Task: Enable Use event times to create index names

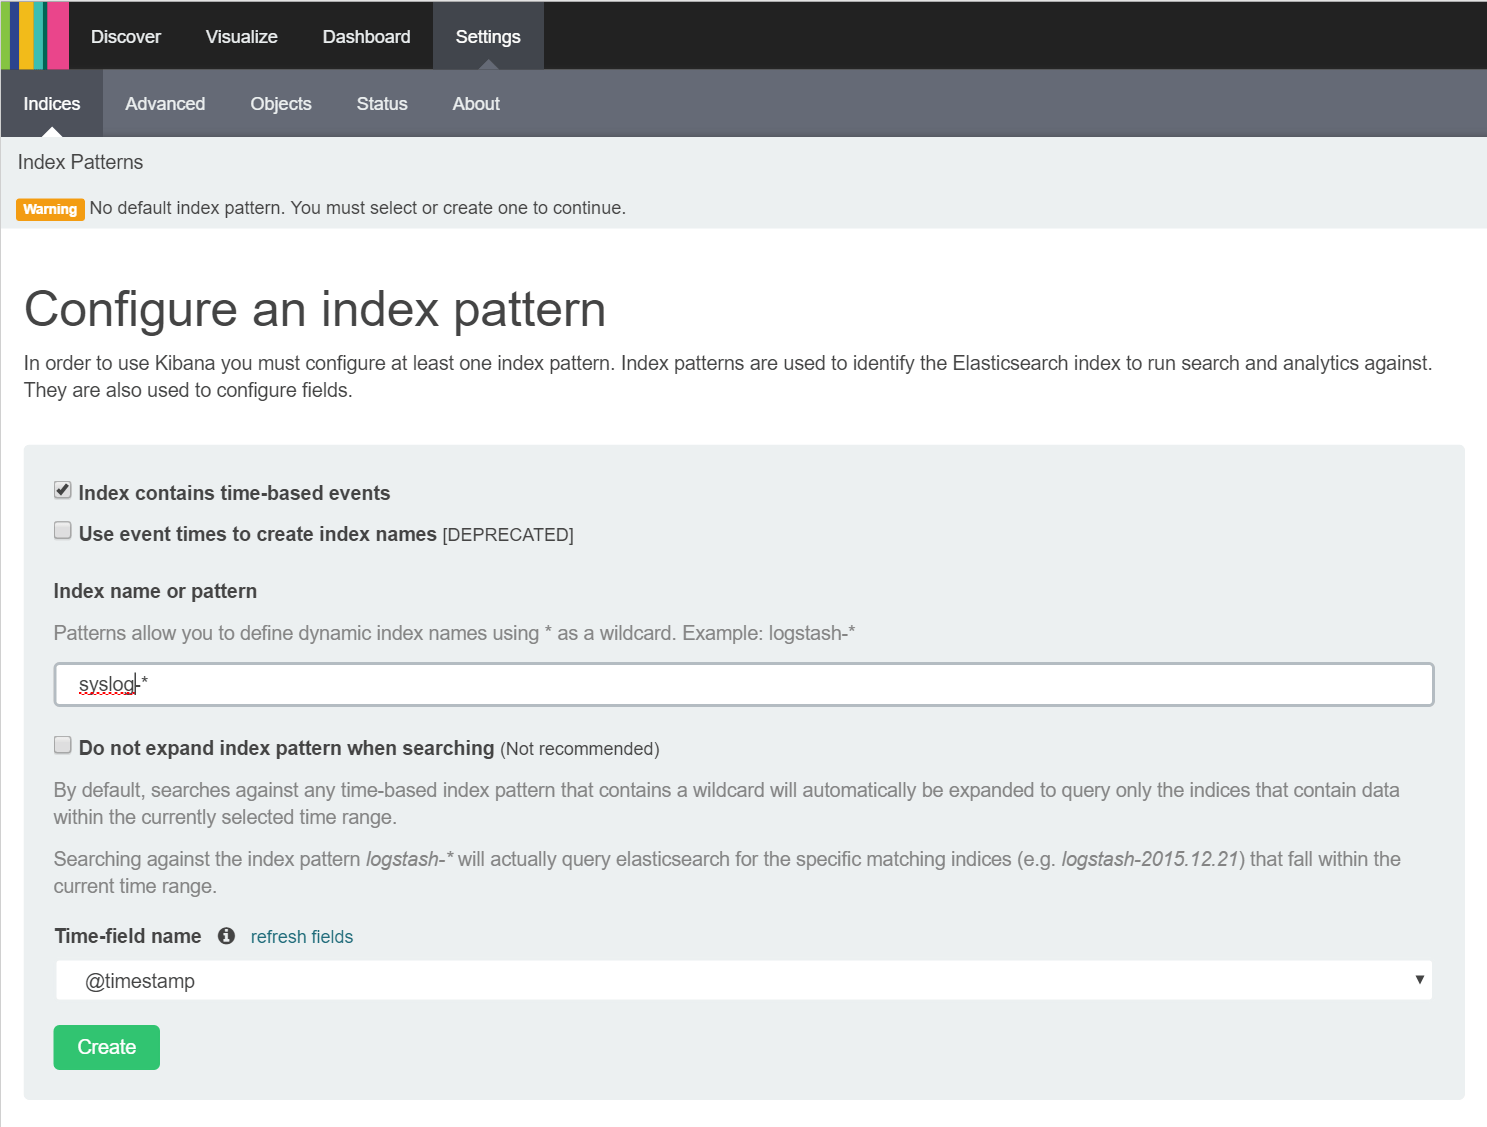Action: coord(63,531)
